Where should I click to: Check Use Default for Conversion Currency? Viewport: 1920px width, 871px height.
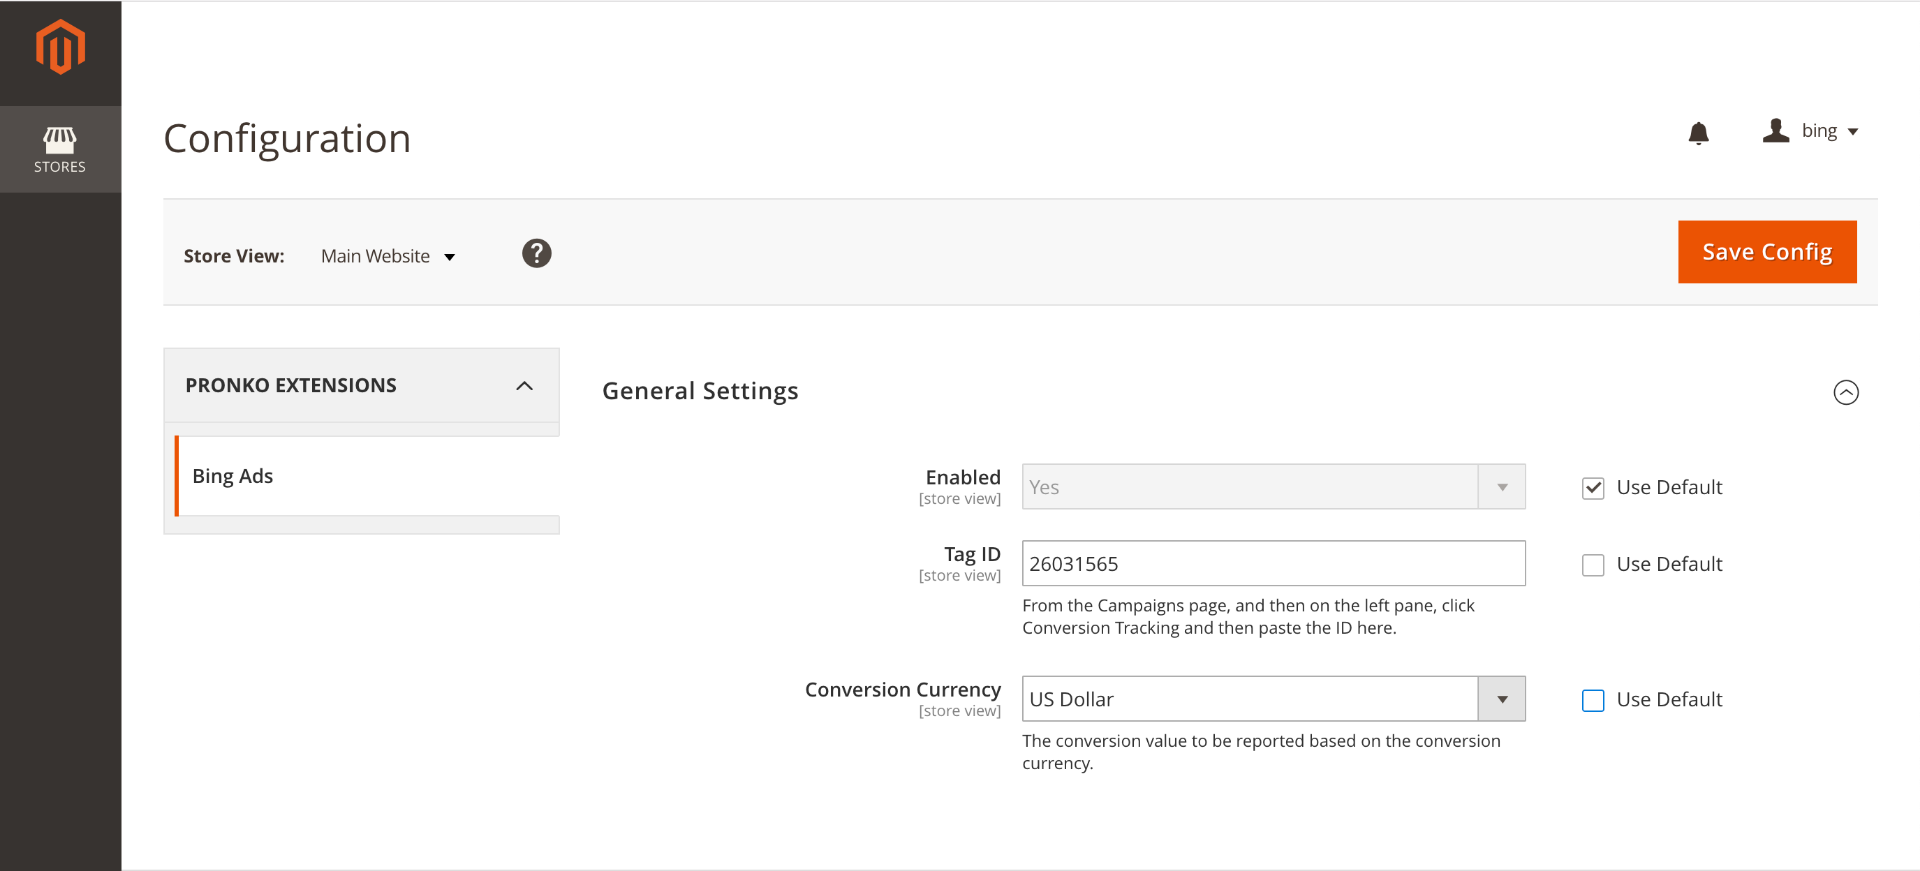pyautogui.click(x=1593, y=700)
